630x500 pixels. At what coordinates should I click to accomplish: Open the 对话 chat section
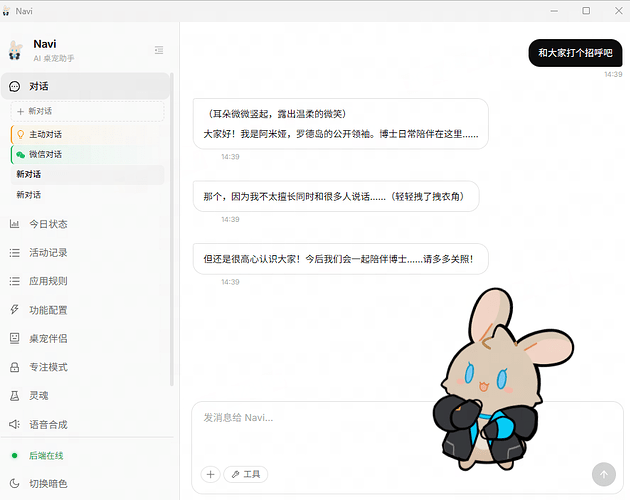coord(85,86)
